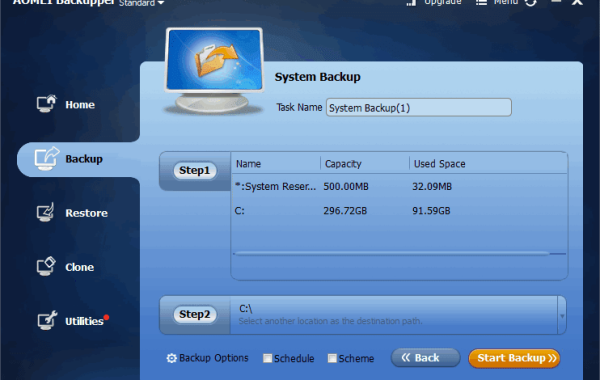Select the Backup section label
Image resolution: width=600 pixels, height=380 pixels.
click(84, 159)
